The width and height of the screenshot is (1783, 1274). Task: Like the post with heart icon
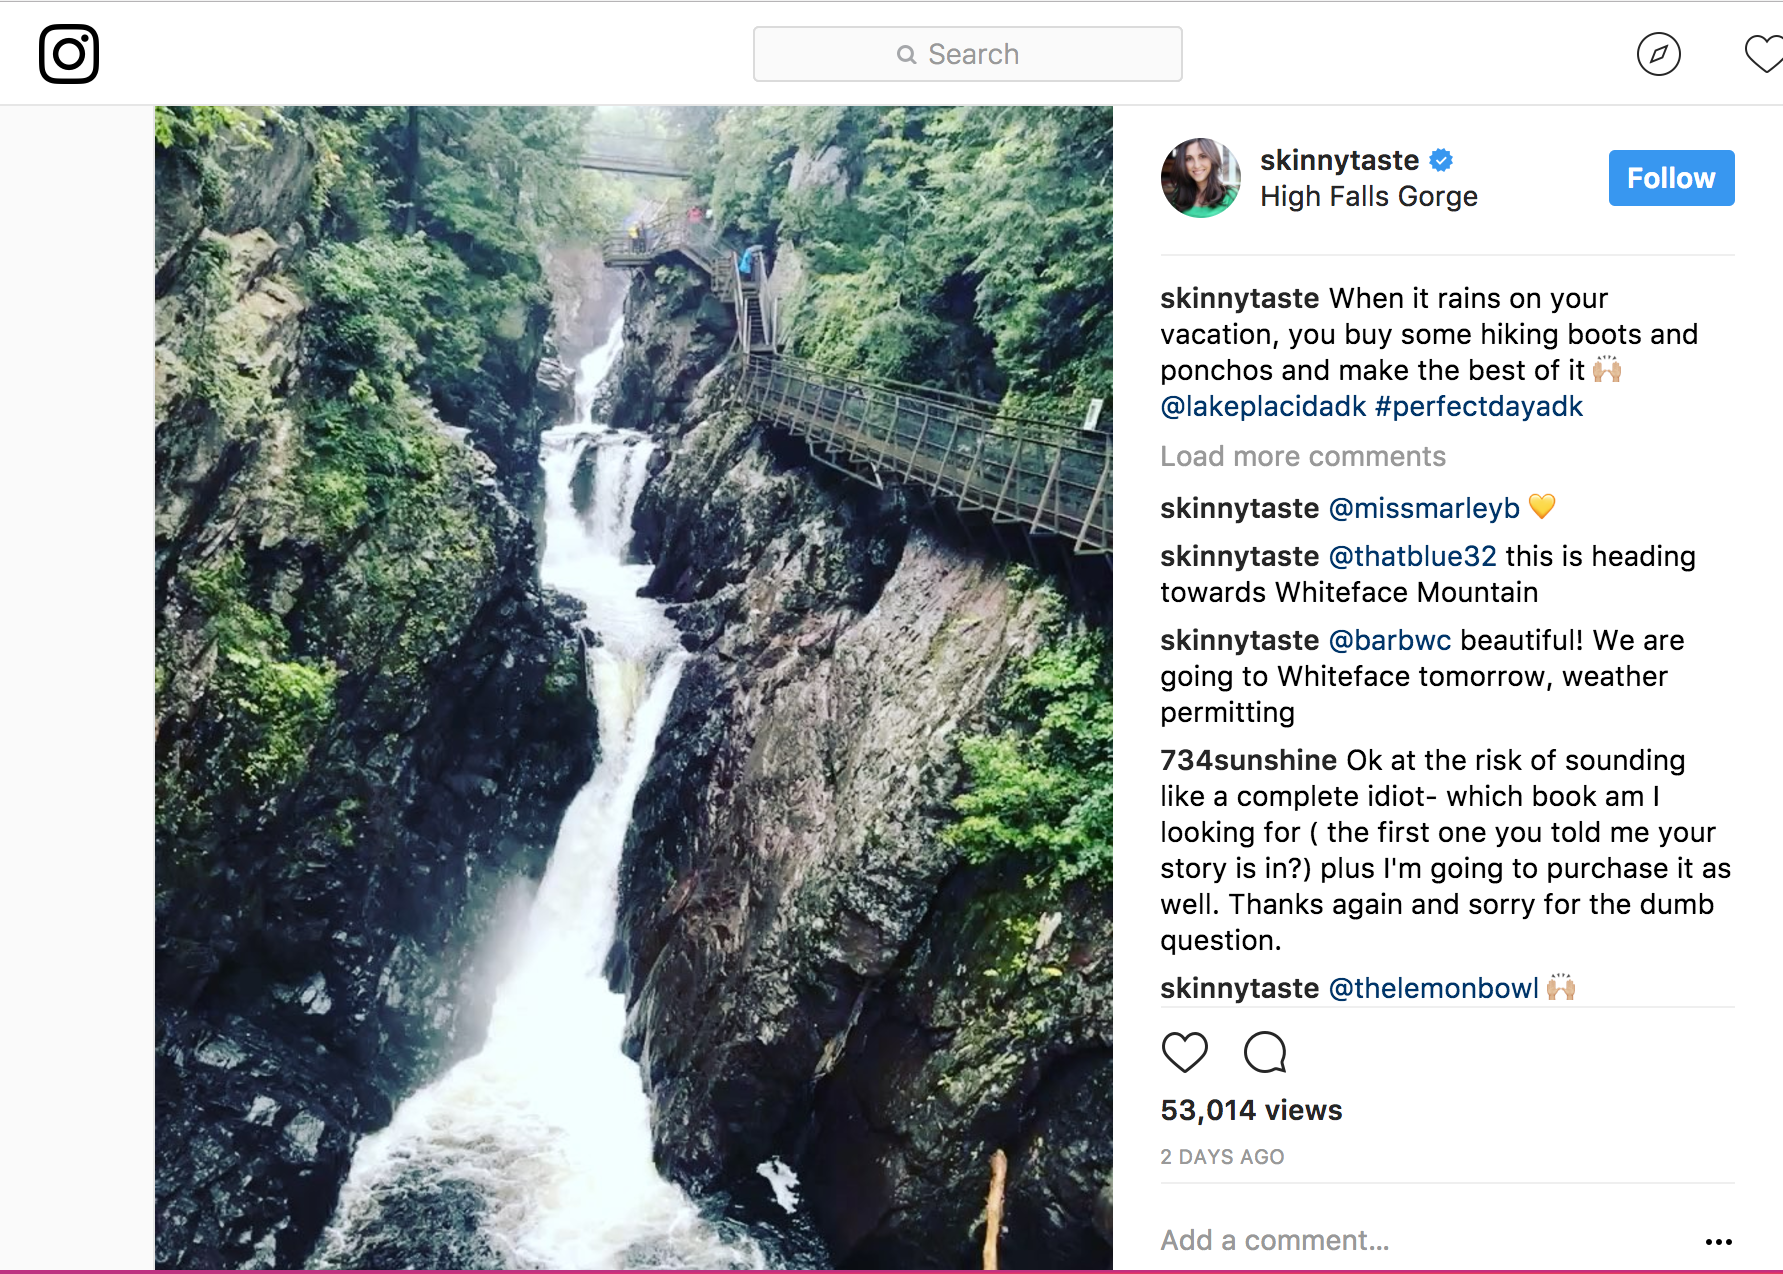(1185, 1052)
